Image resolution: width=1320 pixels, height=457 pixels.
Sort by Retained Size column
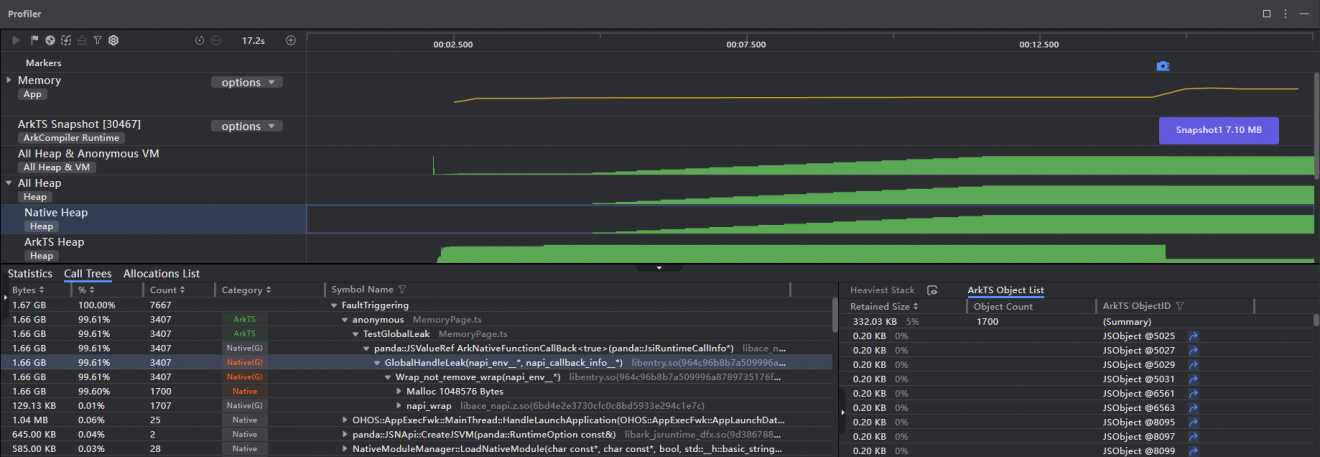coord(884,306)
